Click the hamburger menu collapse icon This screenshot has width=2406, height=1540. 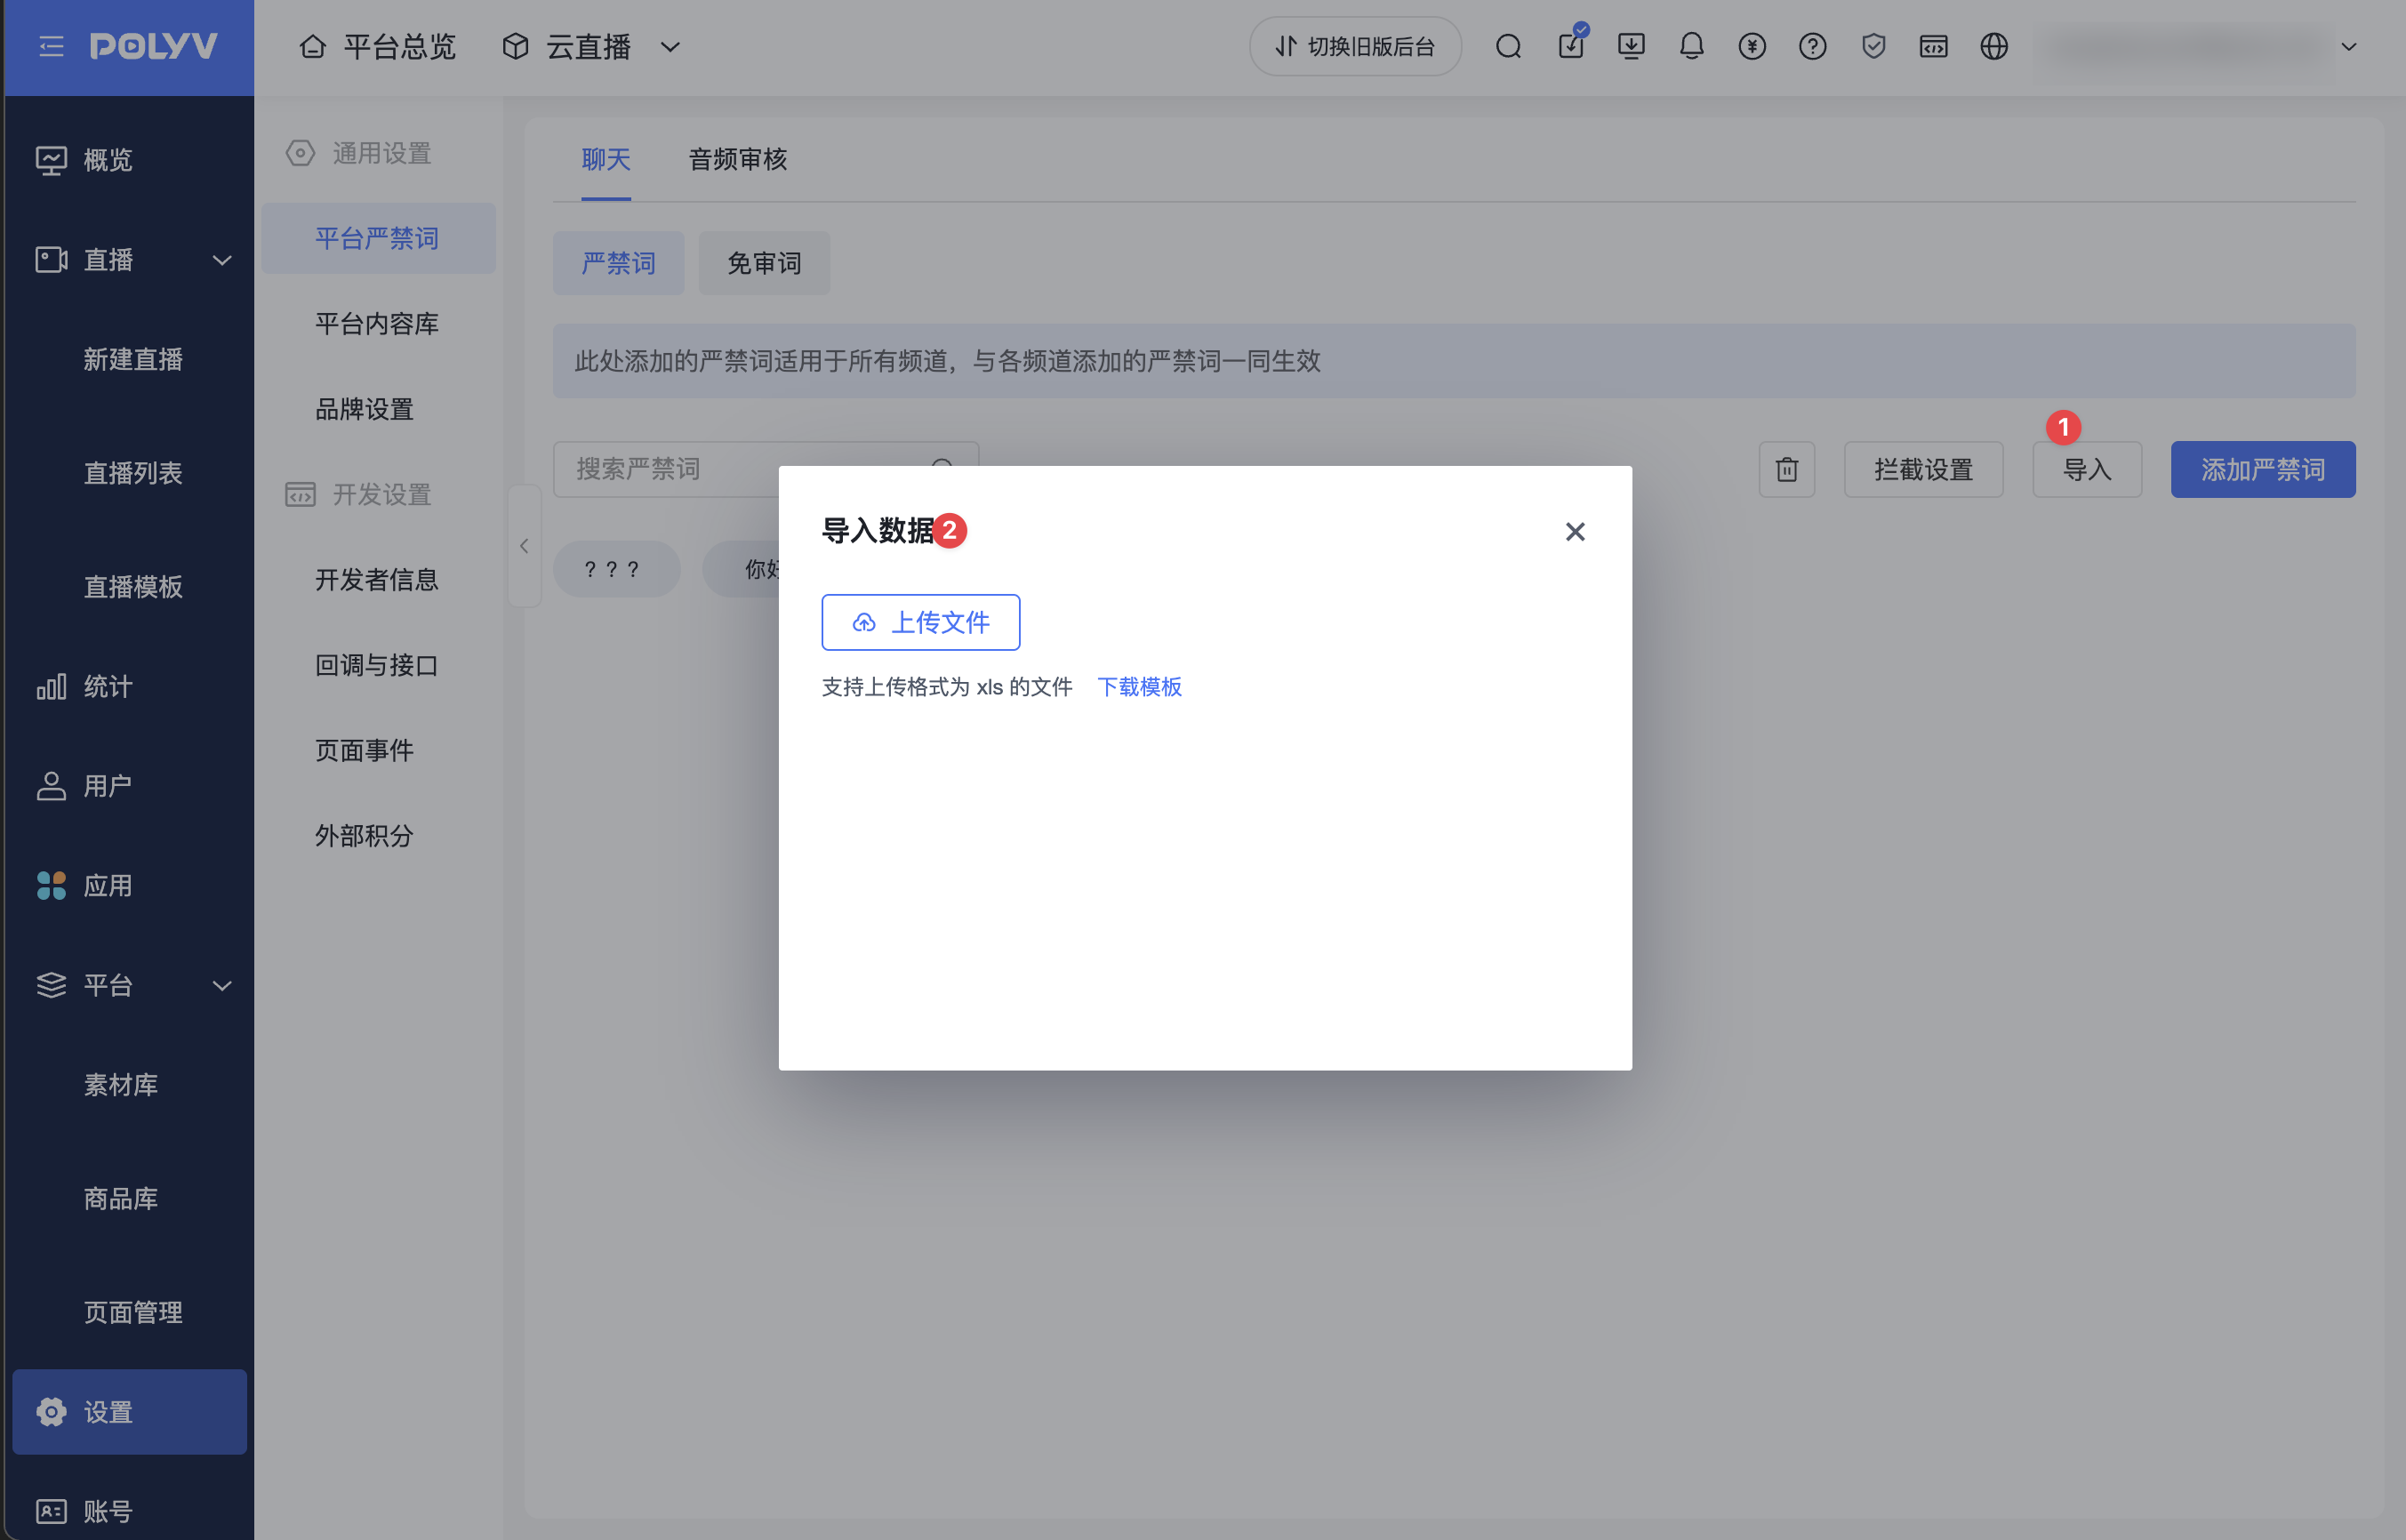[x=51, y=46]
